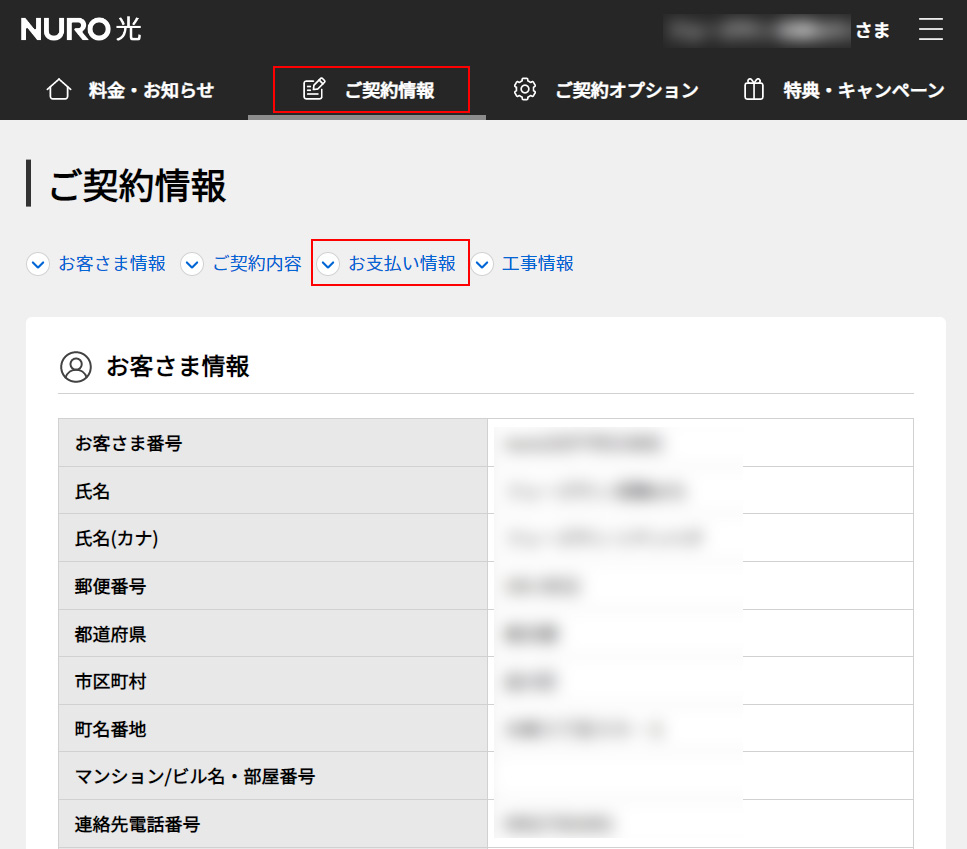Click the gift box icon beside 特典・キャンペーン
The height and width of the screenshot is (849, 967).
coord(754,90)
